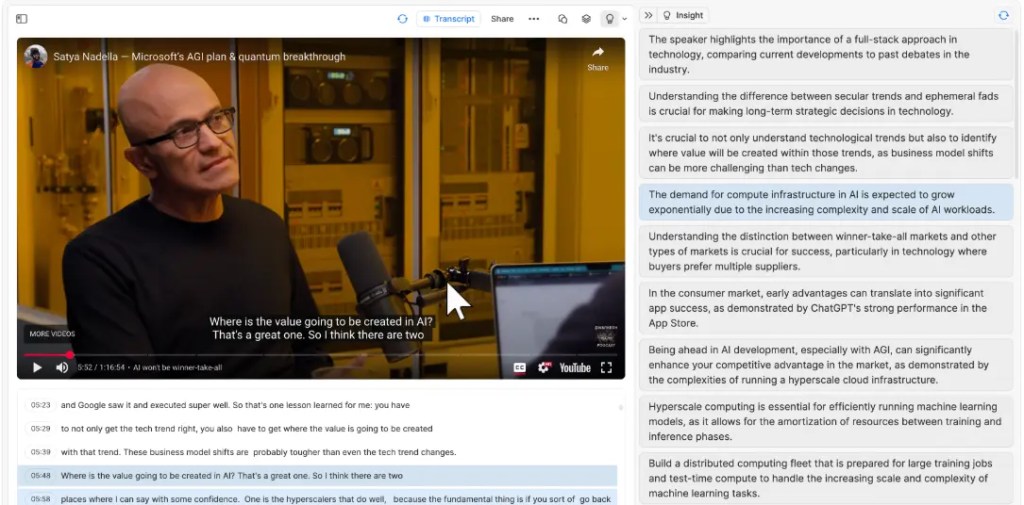Mute the video volume
Screen dimensions: 1024x505
click(61, 367)
